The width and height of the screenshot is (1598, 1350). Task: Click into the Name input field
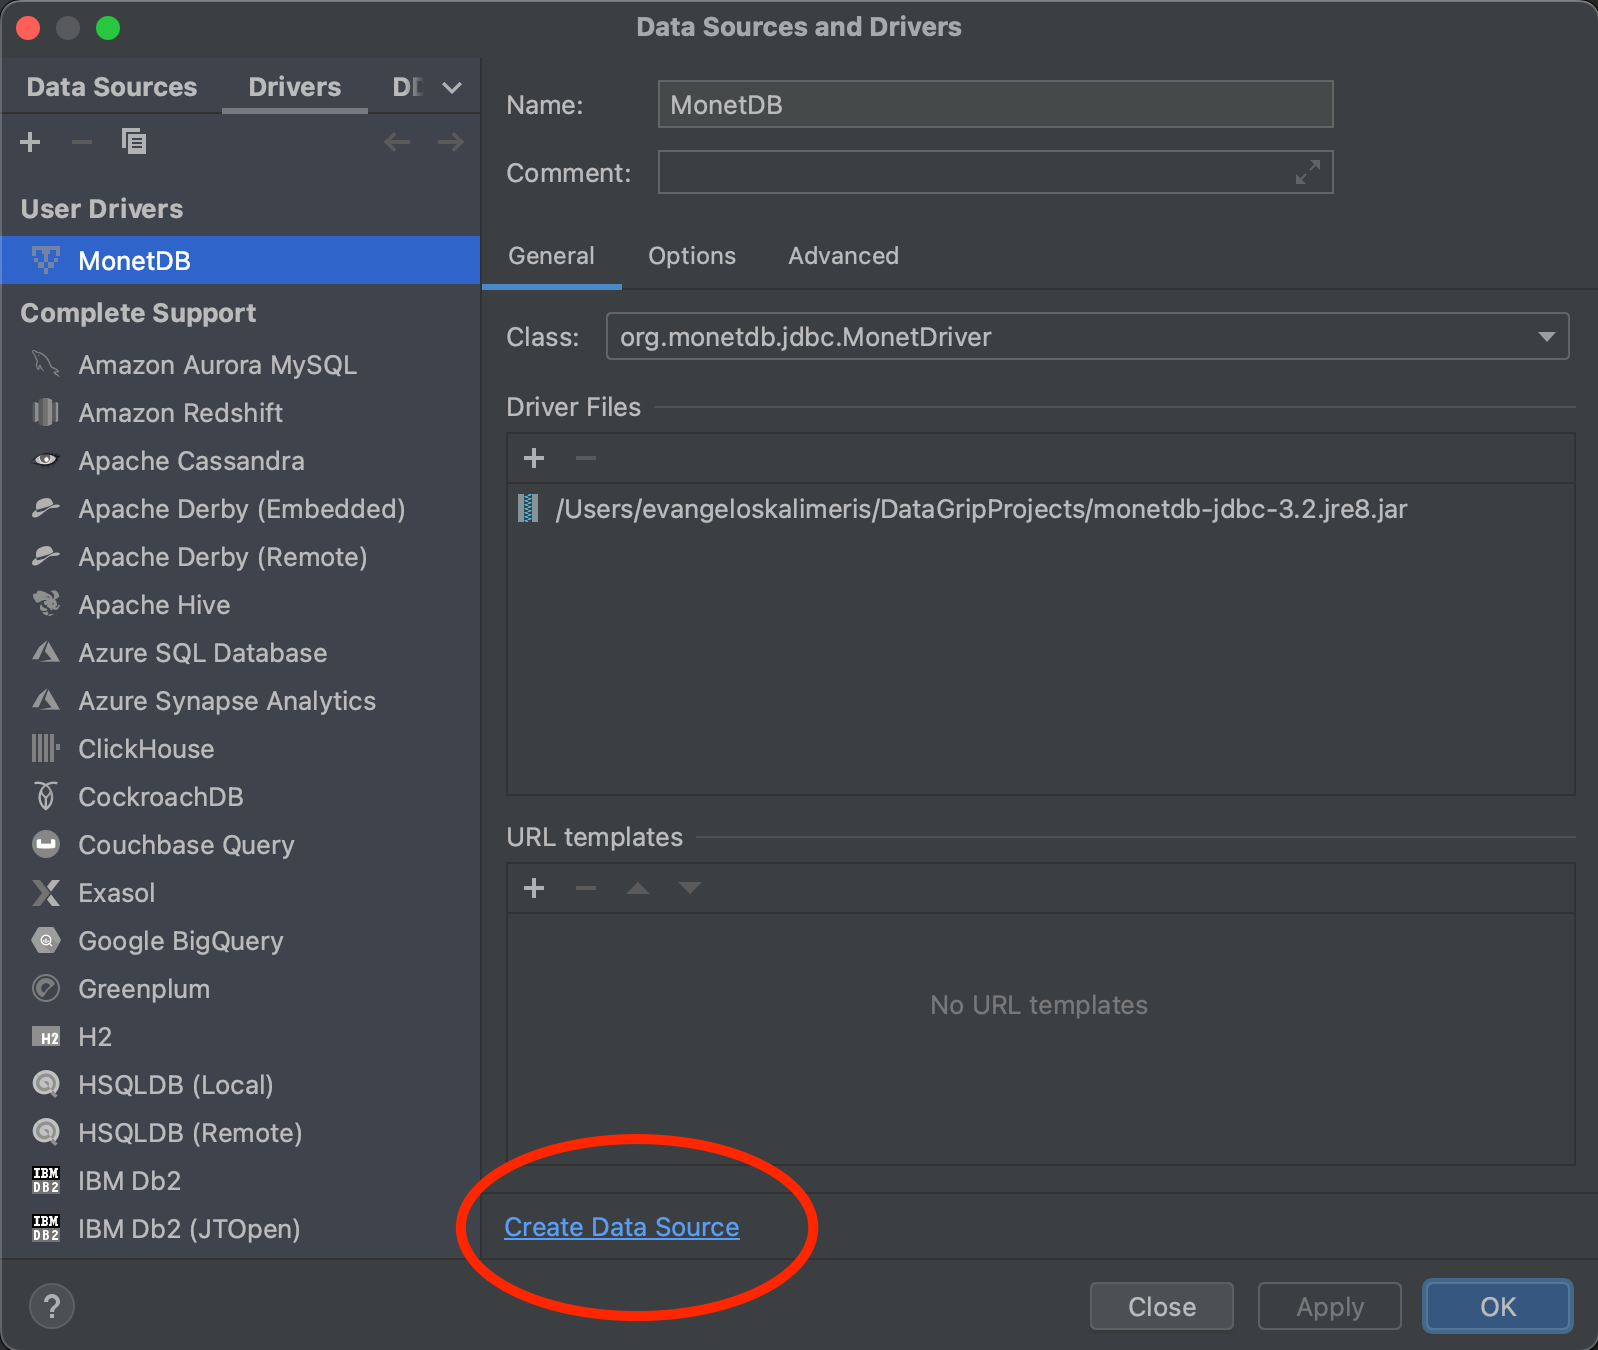point(995,105)
